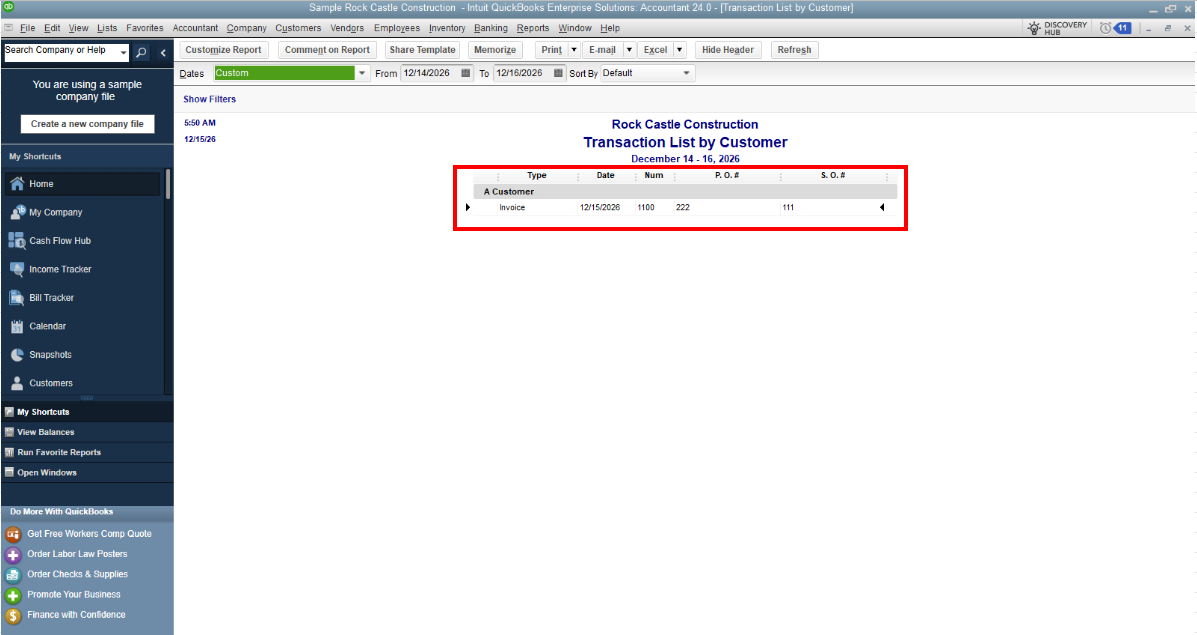Expand Print button dropdown arrow

pyautogui.click(x=574, y=50)
